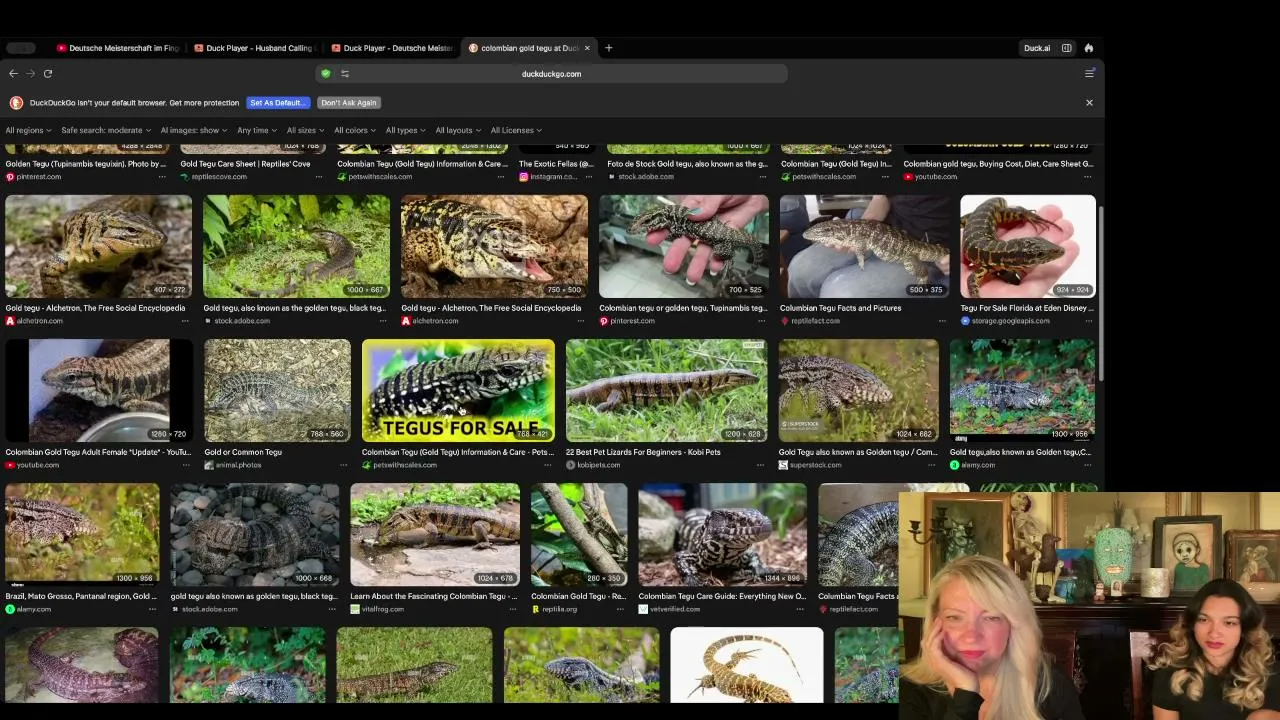Open 'Colombian Tegu Care Guide: Everything' link
Screen dimensions: 1280x720
pyautogui.click(x=722, y=596)
